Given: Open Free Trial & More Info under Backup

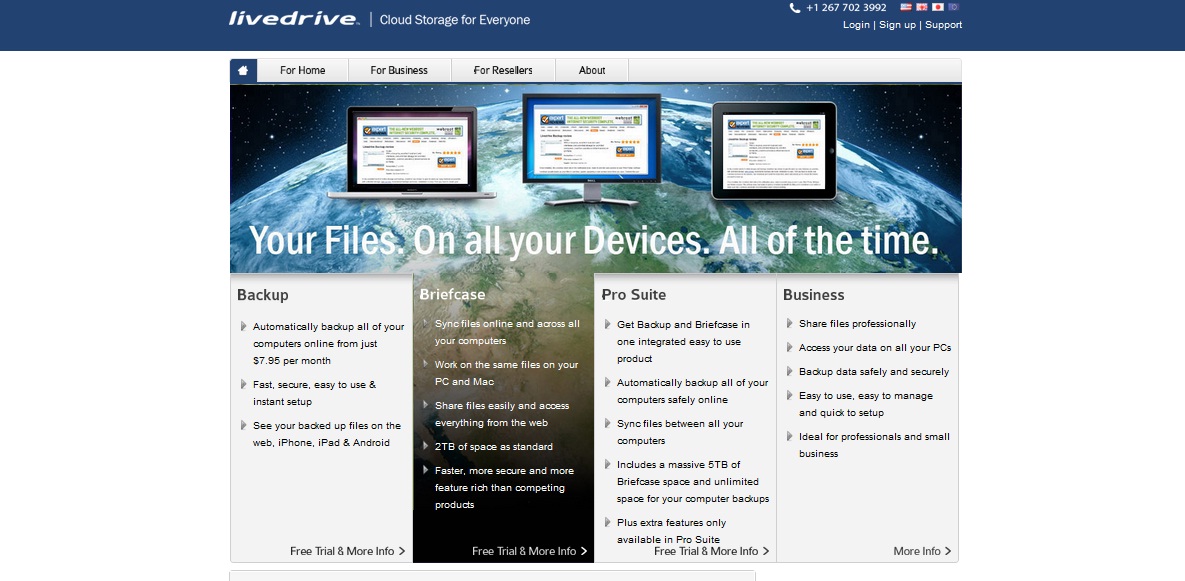Looking at the screenshot, I should pos(348,551).
